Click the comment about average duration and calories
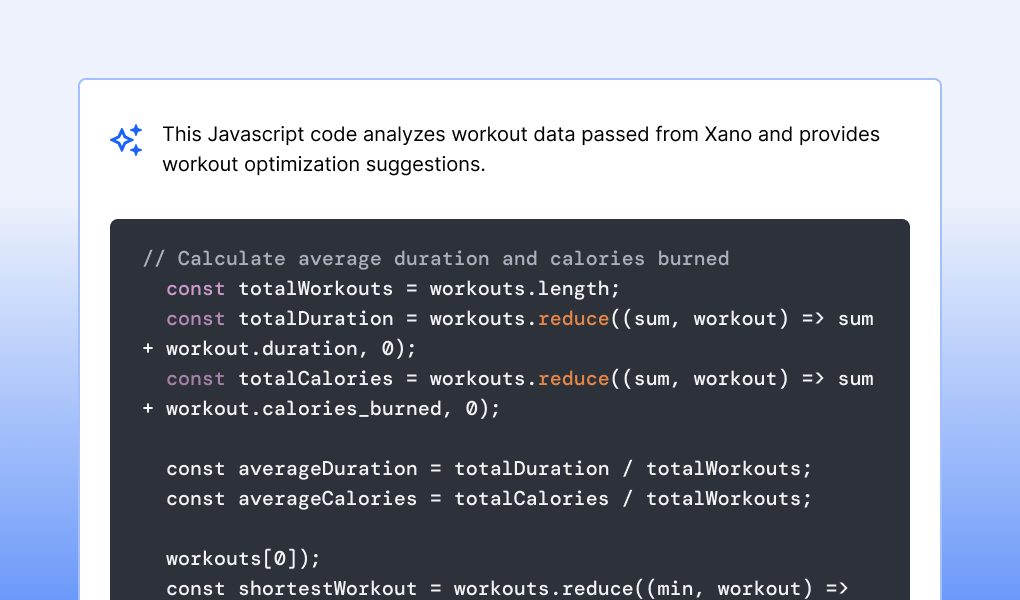The width and height of the screenshot is (1020, 600). [436, 258]
